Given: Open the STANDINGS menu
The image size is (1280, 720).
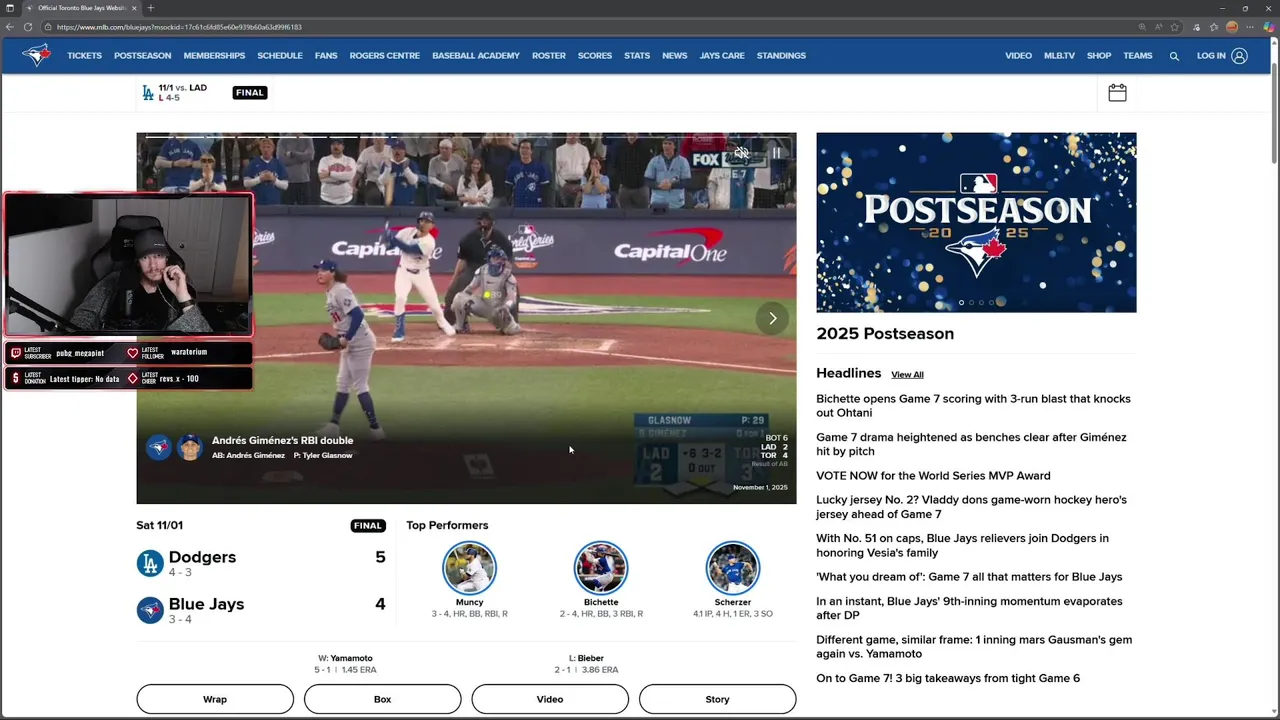Looking at the screenshot, I should (781, 56).
